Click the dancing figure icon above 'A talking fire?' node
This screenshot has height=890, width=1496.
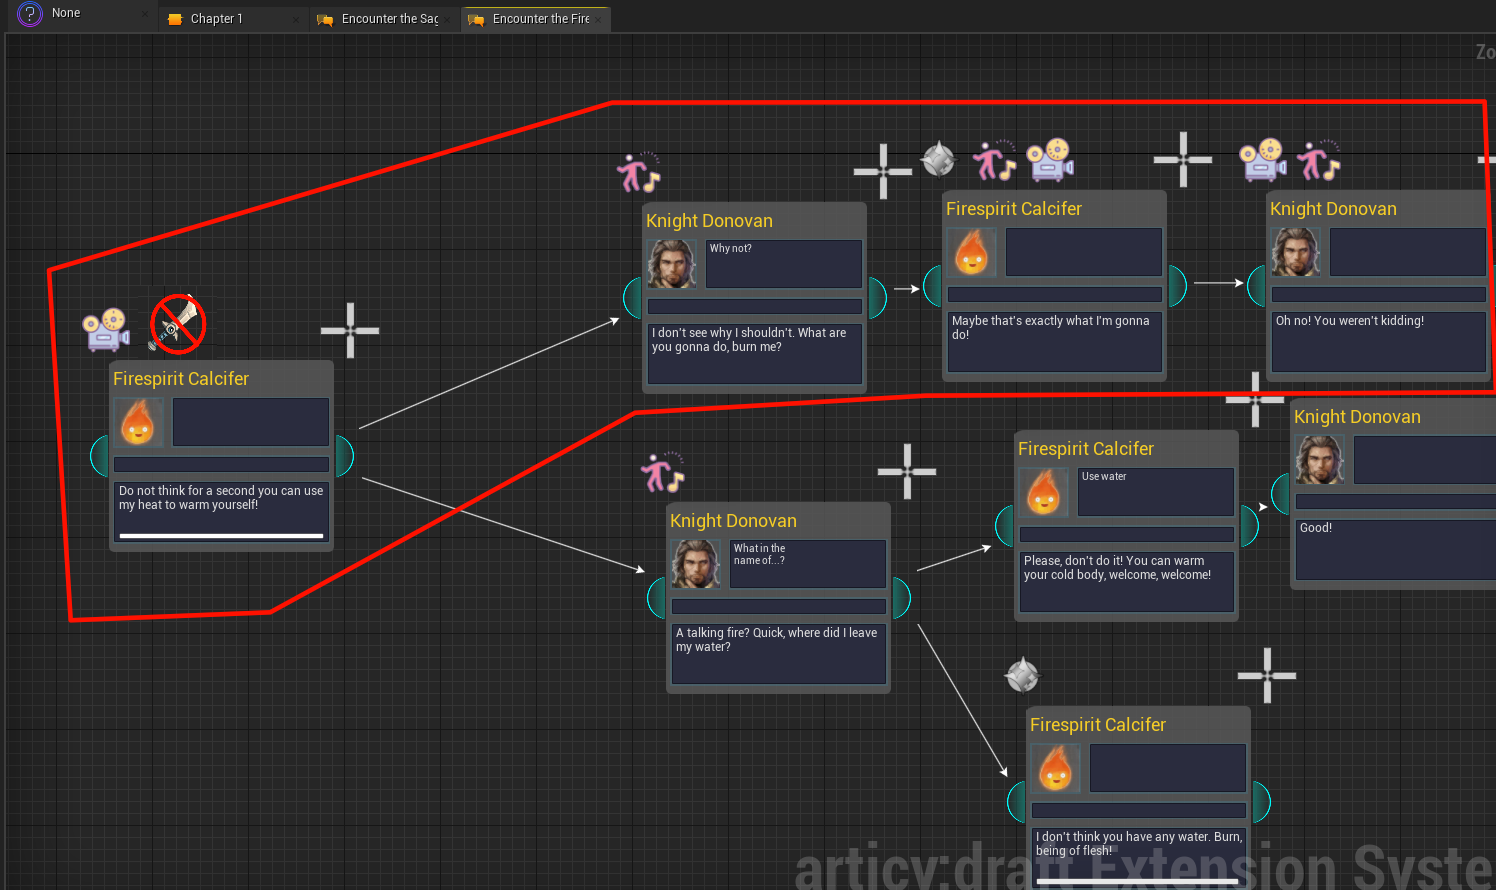pos(663,472)
